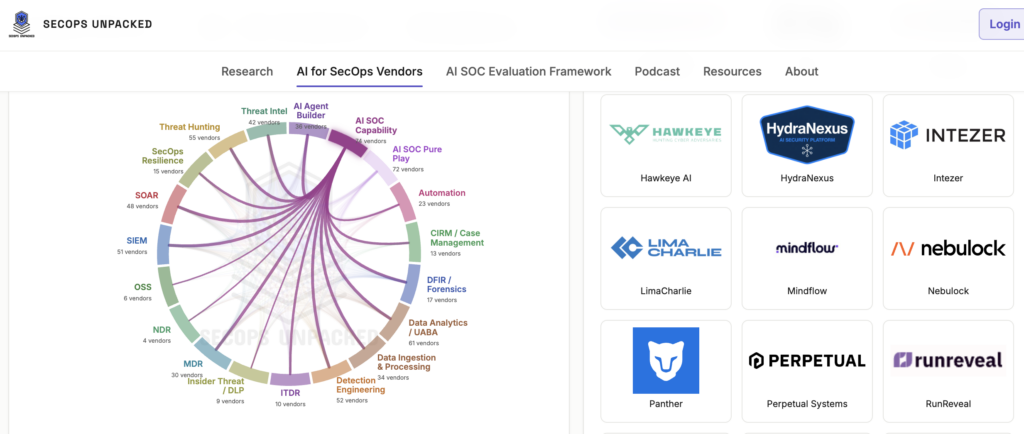Go to the Research tab
This screenshot has height=434, width=1024.
[247, 72]
